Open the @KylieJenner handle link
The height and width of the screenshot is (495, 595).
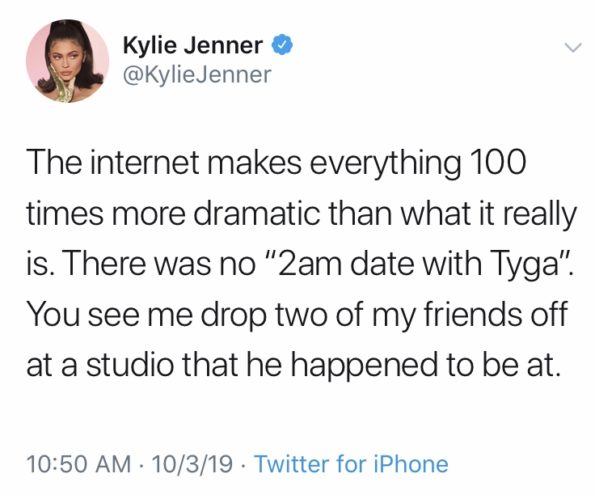(x=197, y=75)
